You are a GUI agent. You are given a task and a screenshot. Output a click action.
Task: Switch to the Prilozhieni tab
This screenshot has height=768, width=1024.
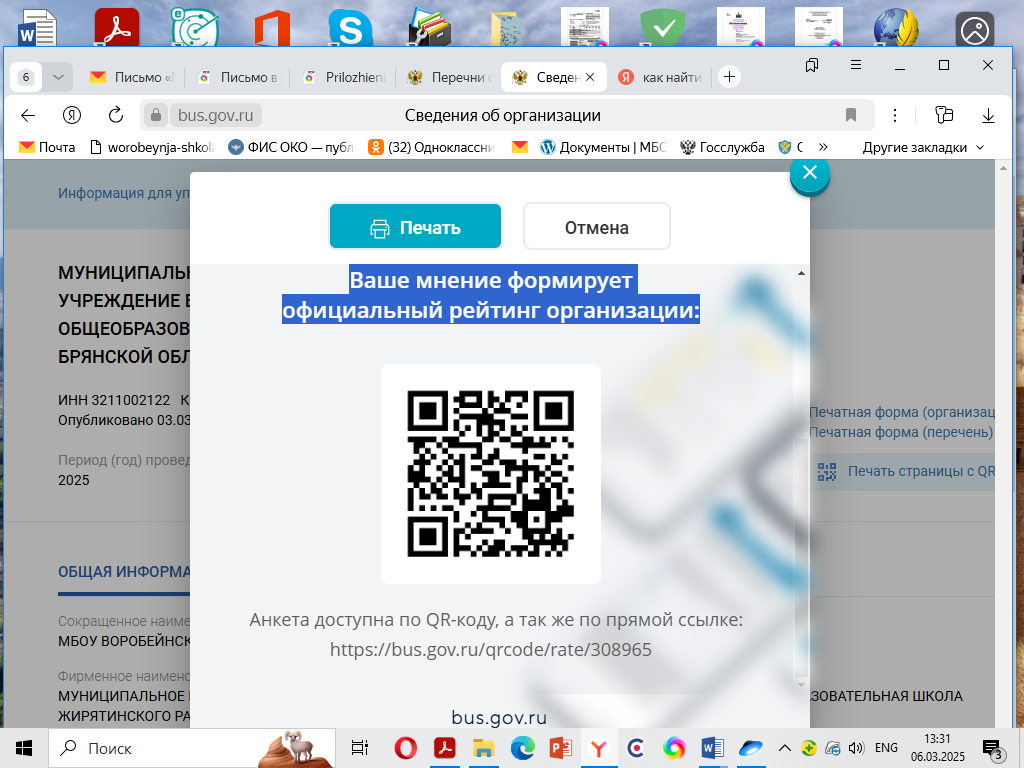(x=344, y=77)
